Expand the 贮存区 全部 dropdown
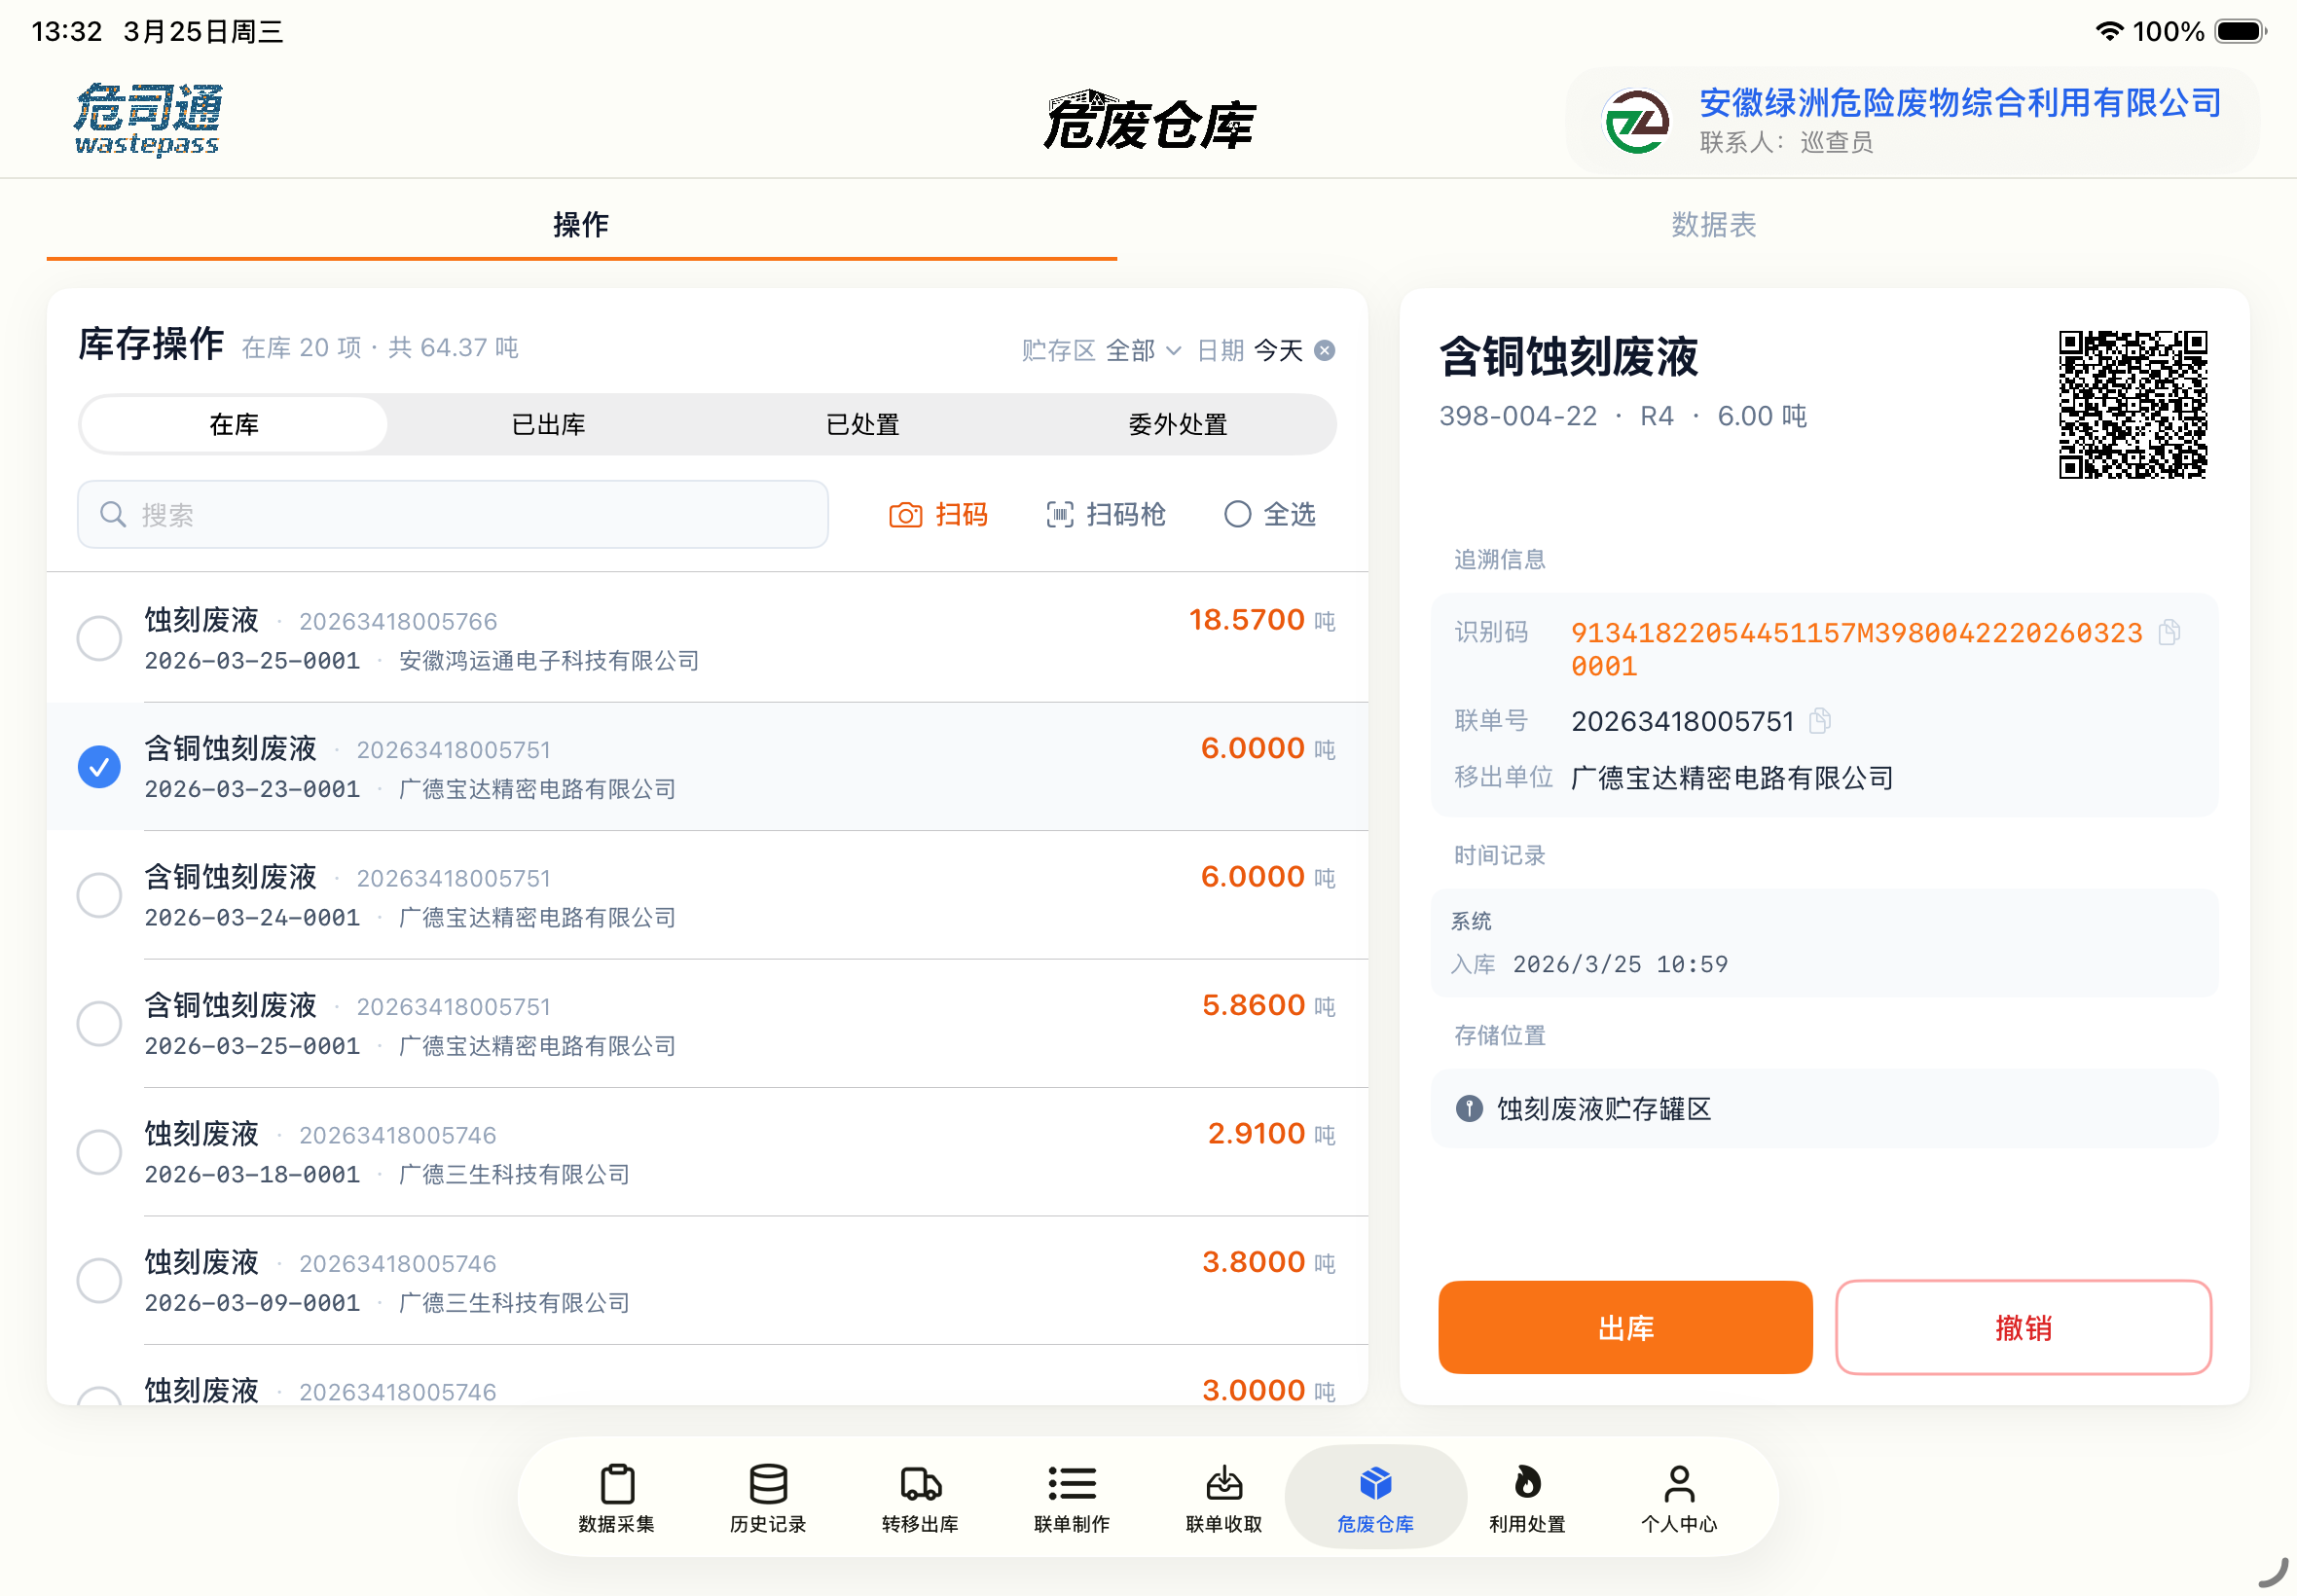The image size is (2297, 1596). 1101,350
